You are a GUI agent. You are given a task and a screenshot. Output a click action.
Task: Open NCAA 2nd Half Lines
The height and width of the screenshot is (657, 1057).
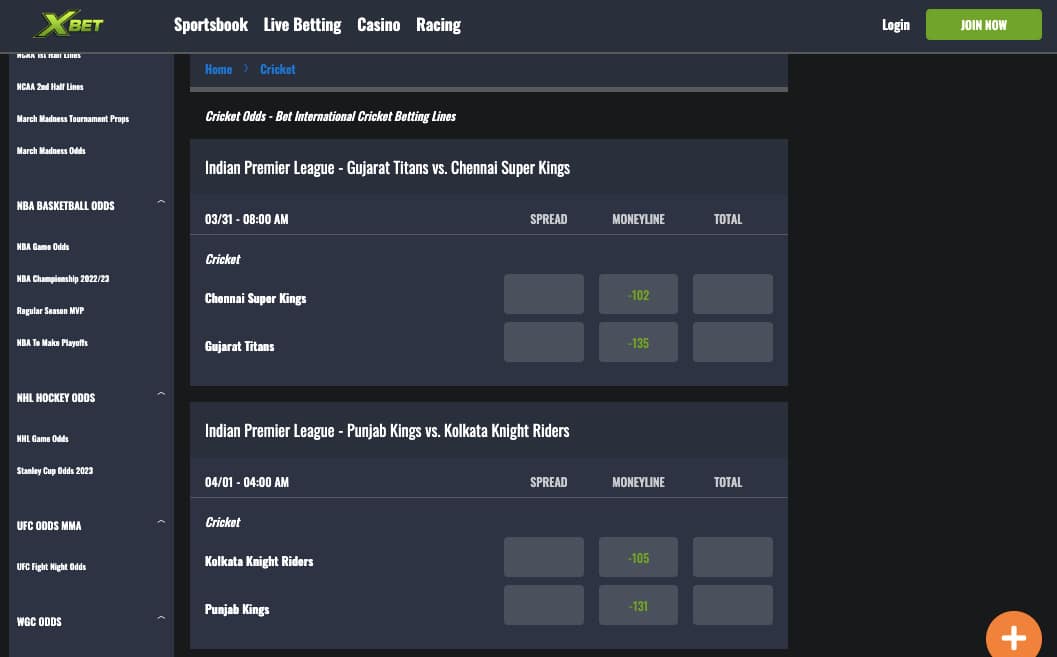pyautogui.click(x=50, y=87)
